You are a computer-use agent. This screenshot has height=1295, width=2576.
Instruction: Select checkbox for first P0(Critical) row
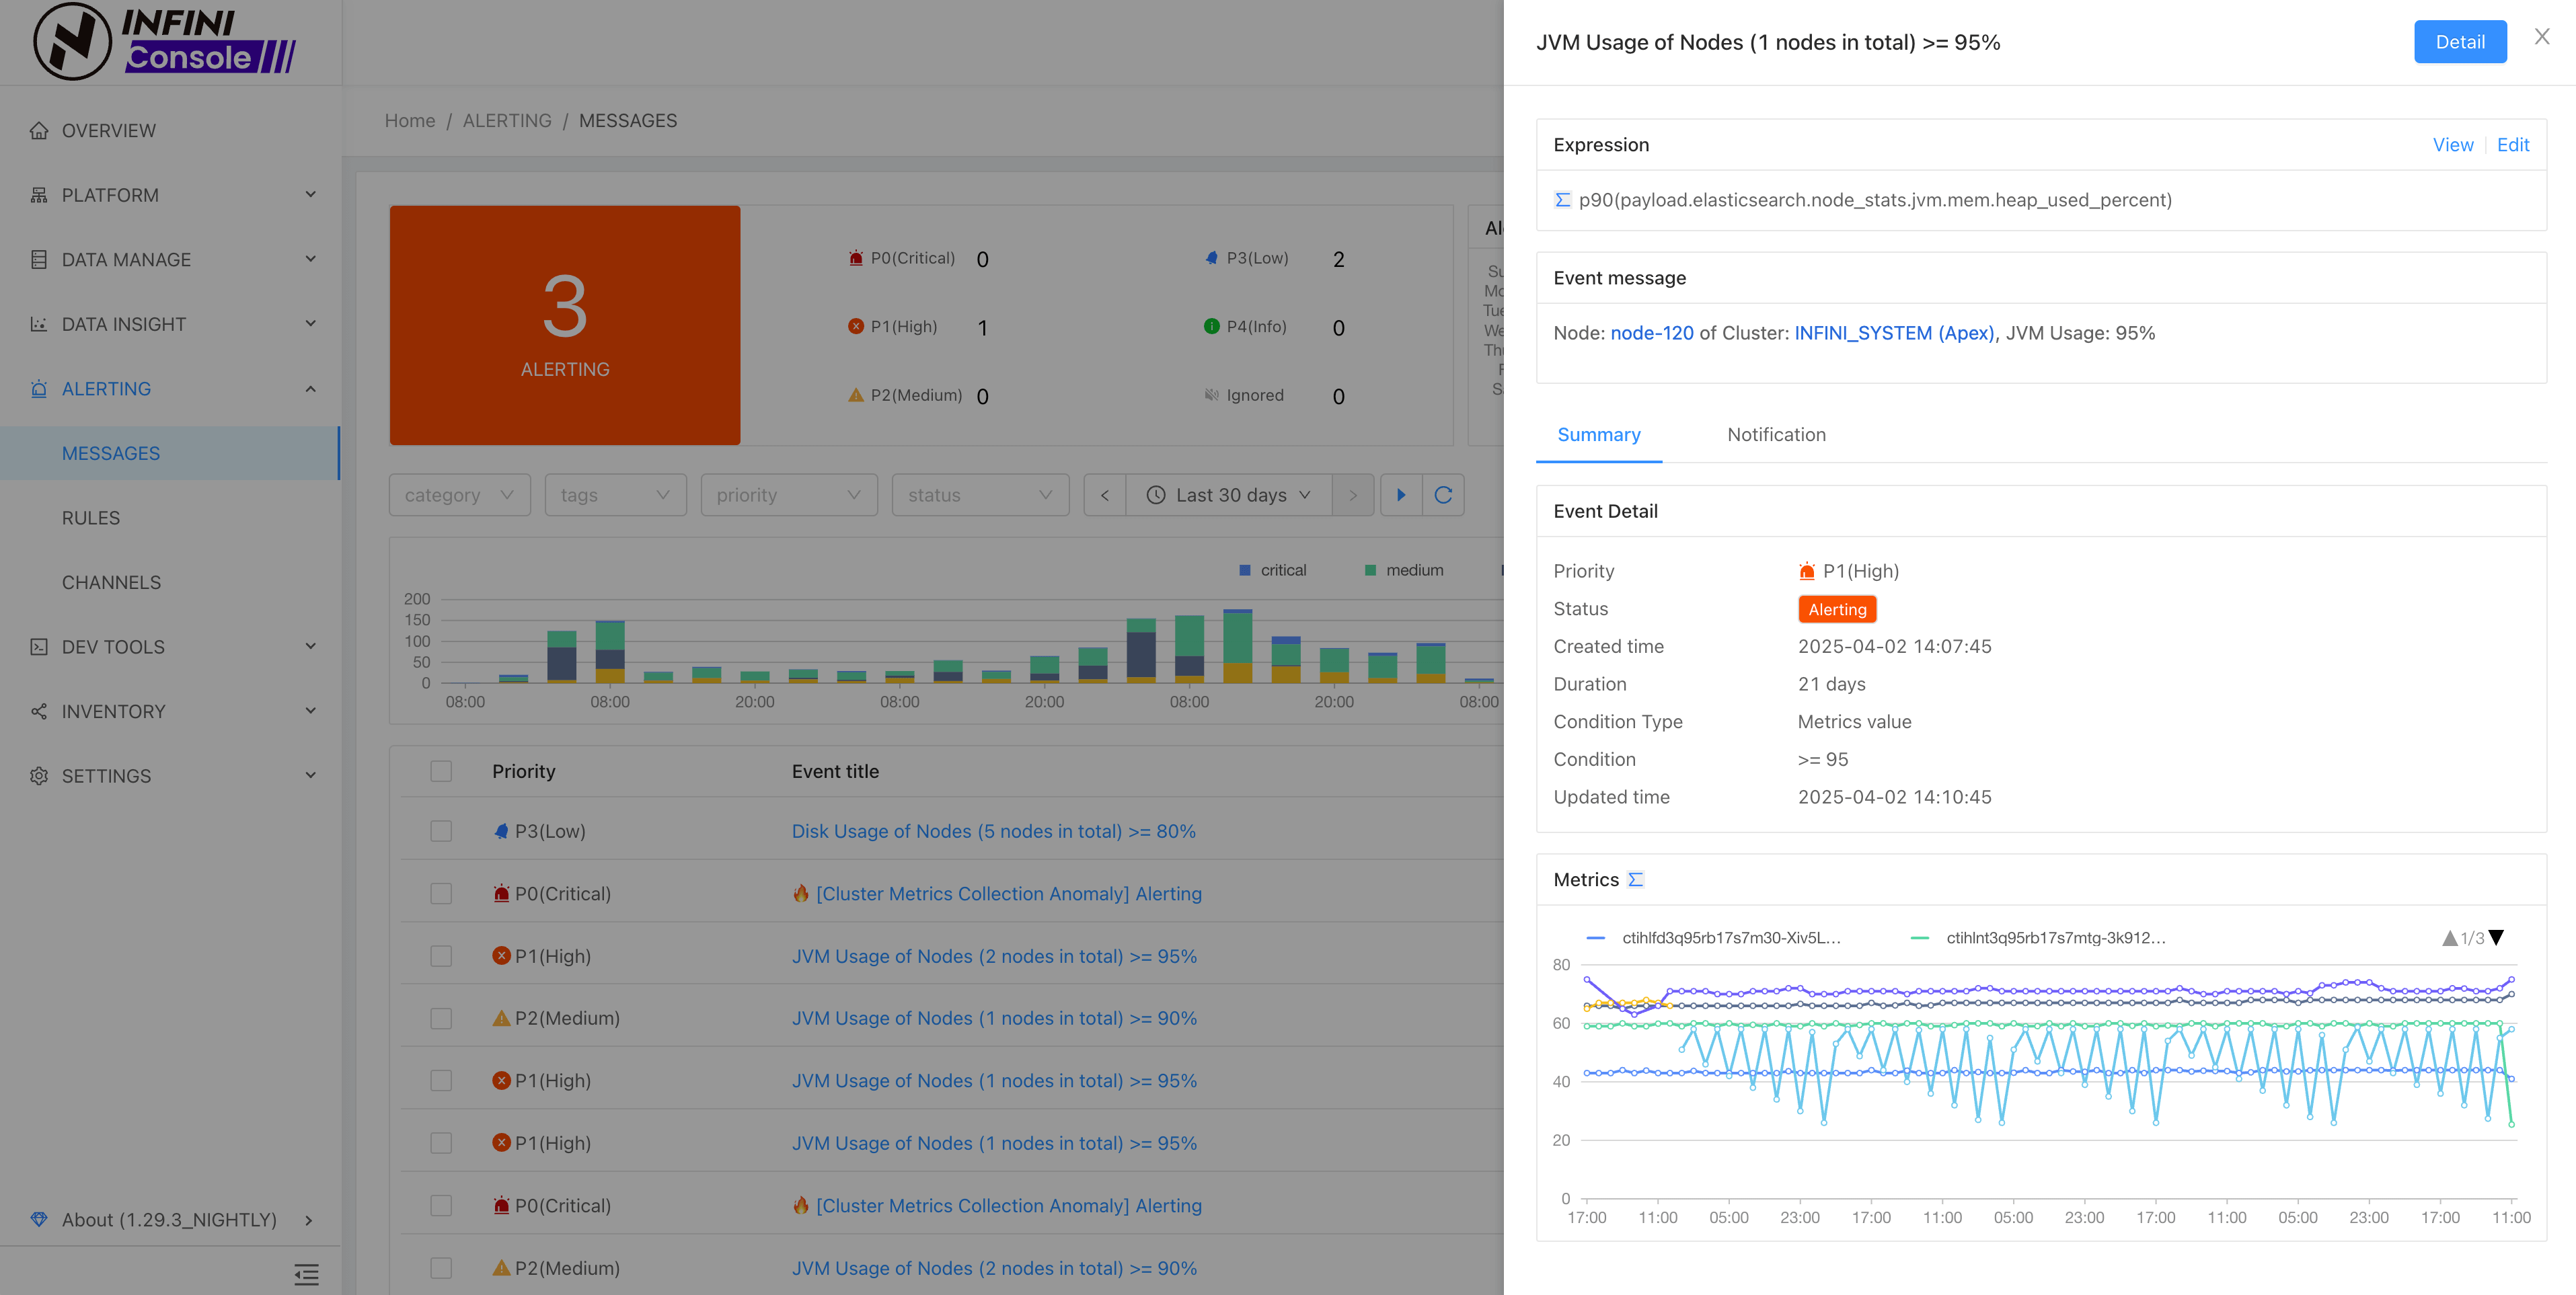click(441, 894)
